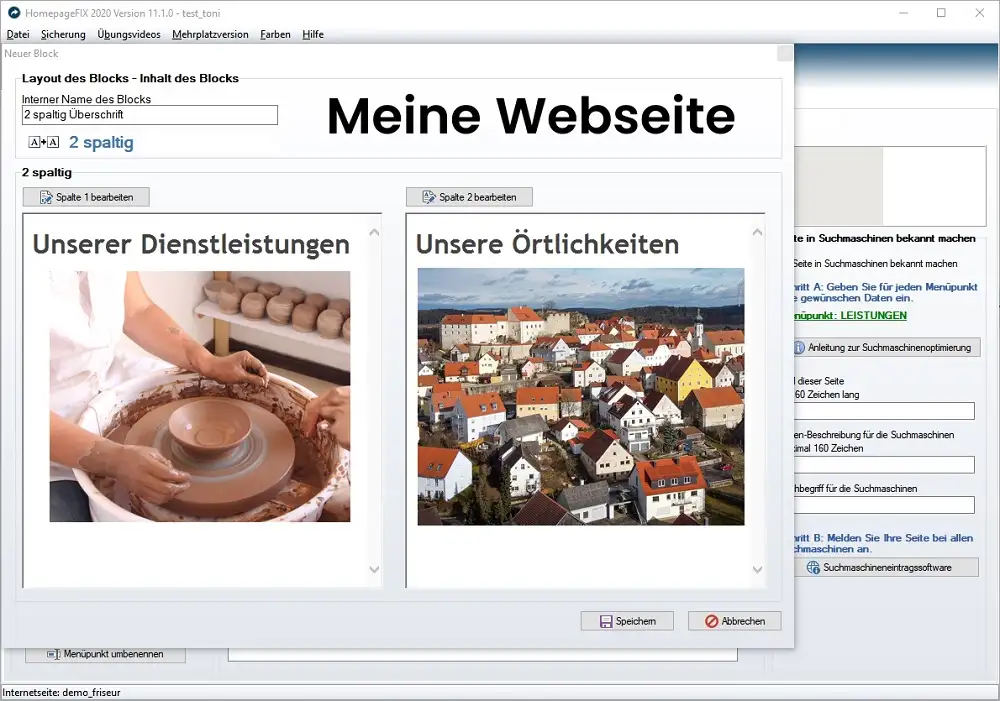Cancel the dialog via the Abbrechen button
1000x701 pixels.
[x=734, y=621]
